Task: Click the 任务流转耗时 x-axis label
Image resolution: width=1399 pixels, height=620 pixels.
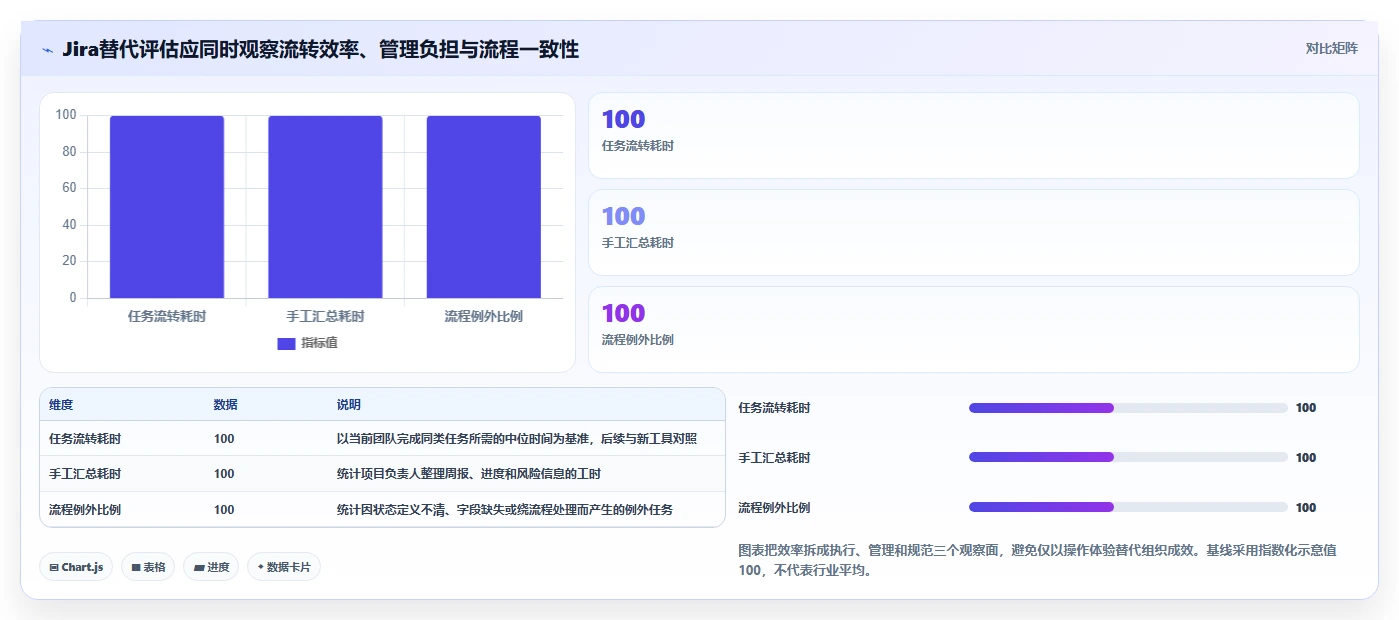Action: [x=167, y=316]
